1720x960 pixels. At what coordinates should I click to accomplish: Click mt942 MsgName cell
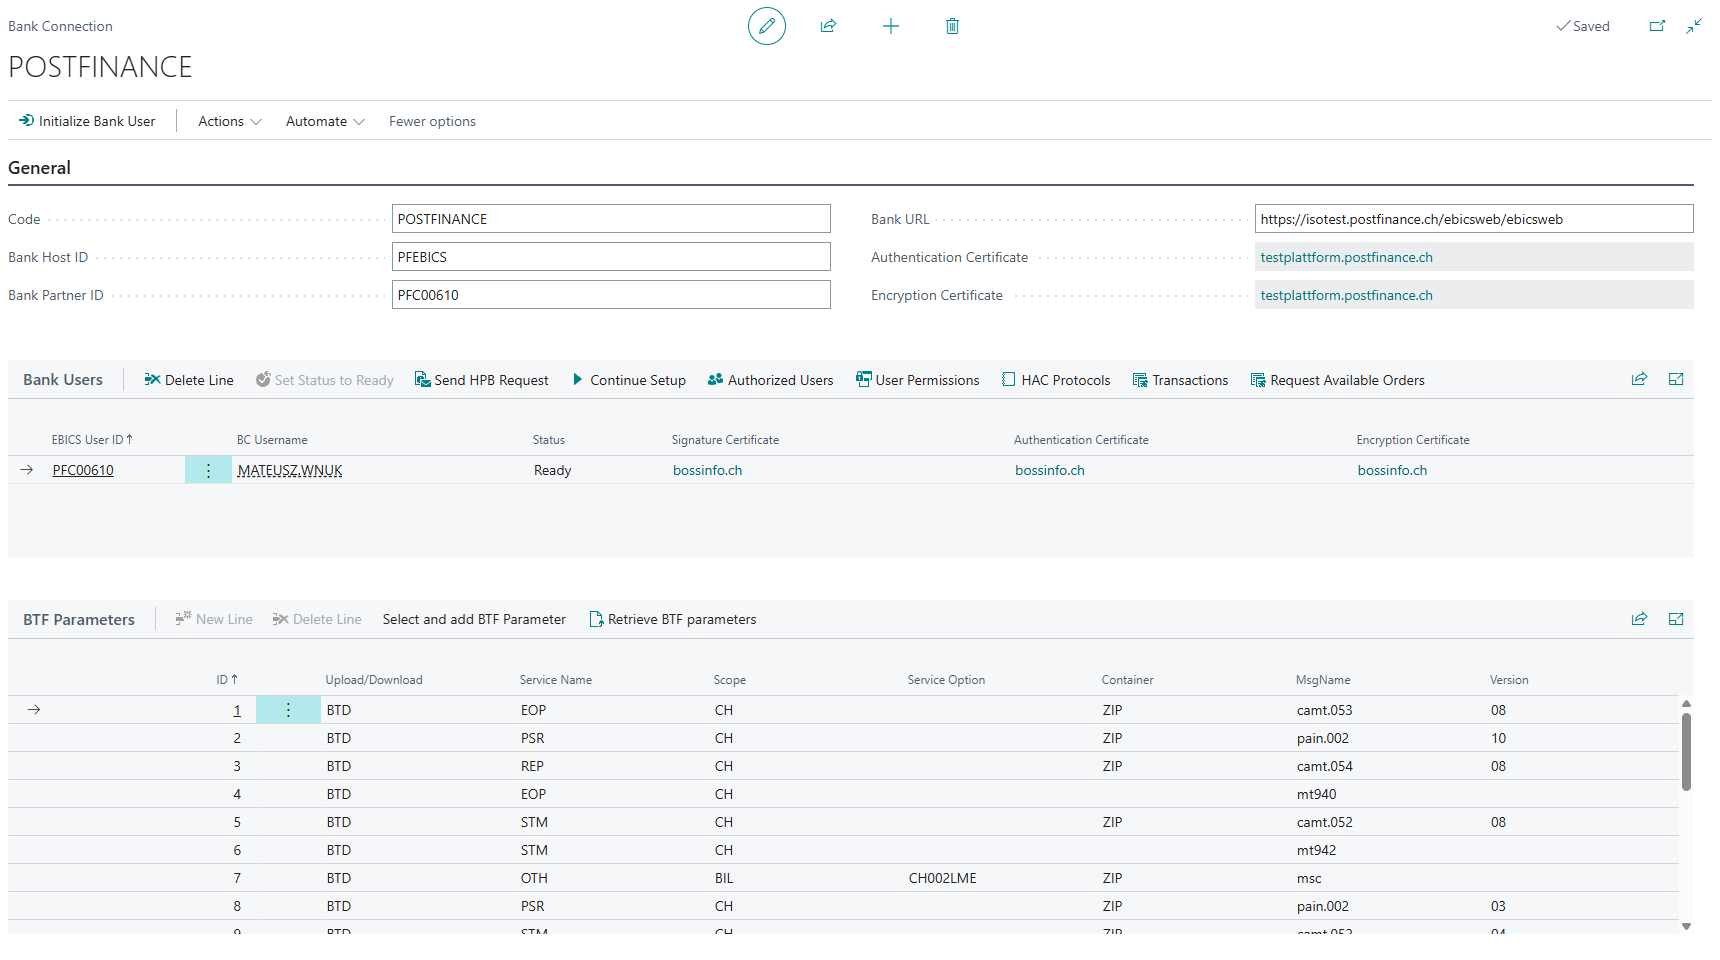click(x=1317, y=850)
